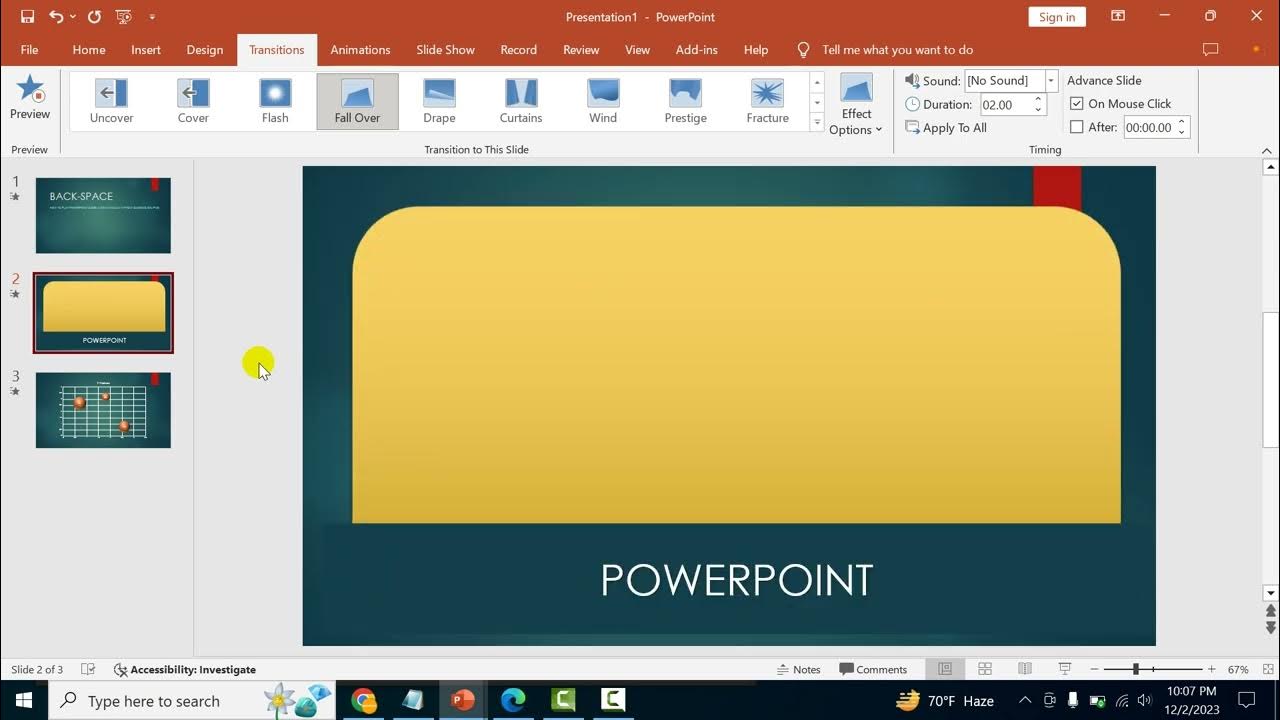Enable the After timing checkbox

[x=1077, y=127]
